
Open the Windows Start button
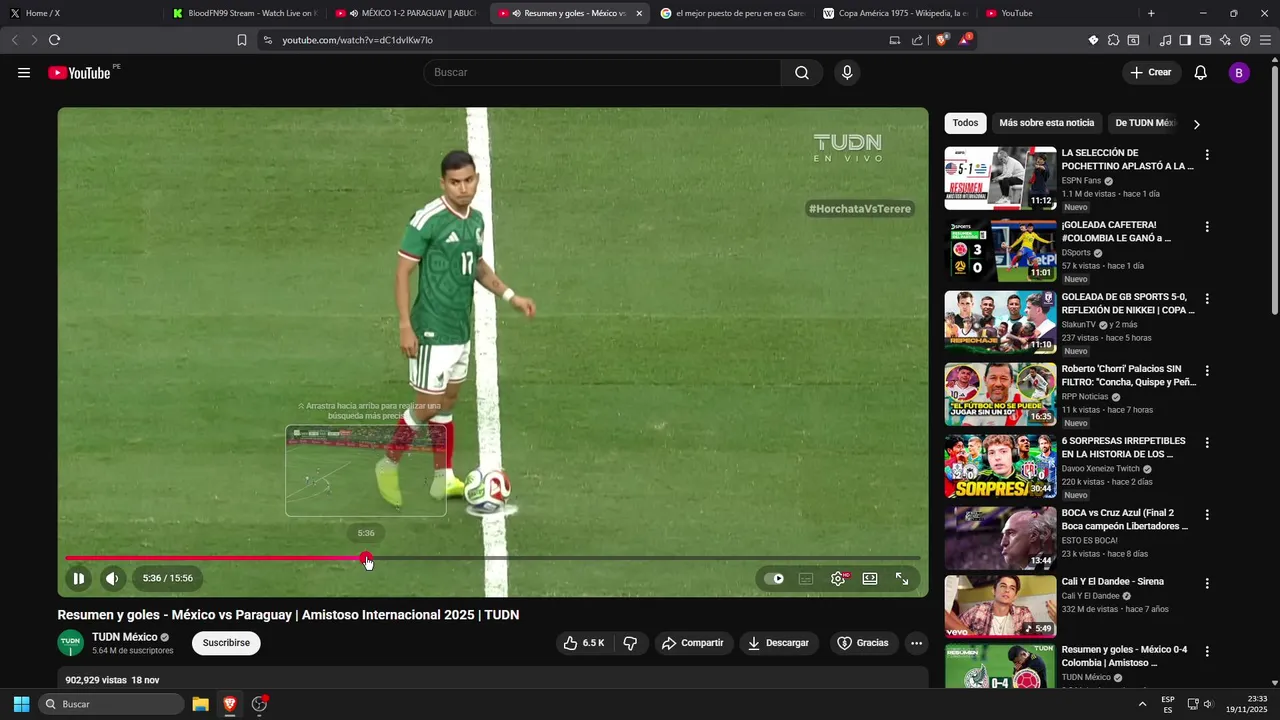click(21, 704)
